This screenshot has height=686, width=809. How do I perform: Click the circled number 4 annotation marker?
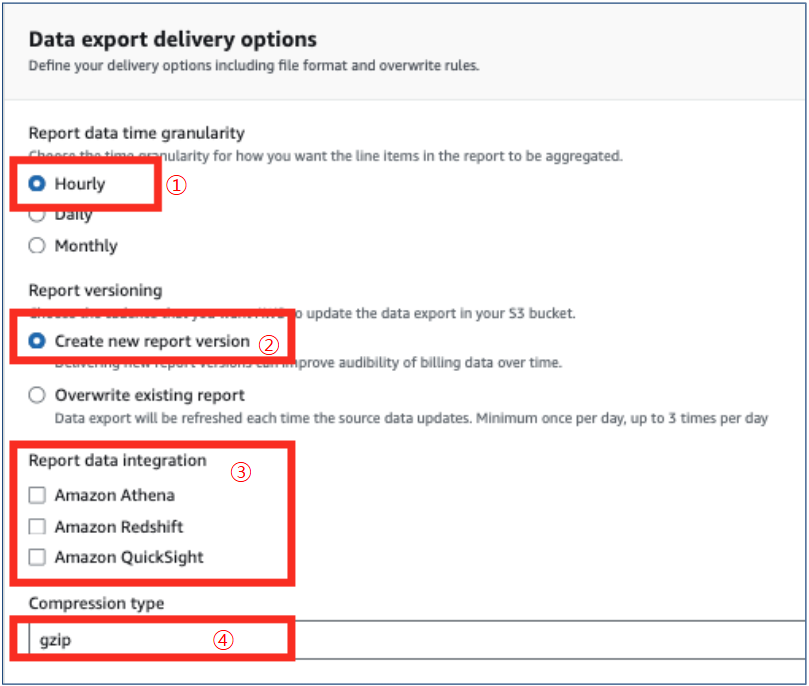tap(223, 640)
